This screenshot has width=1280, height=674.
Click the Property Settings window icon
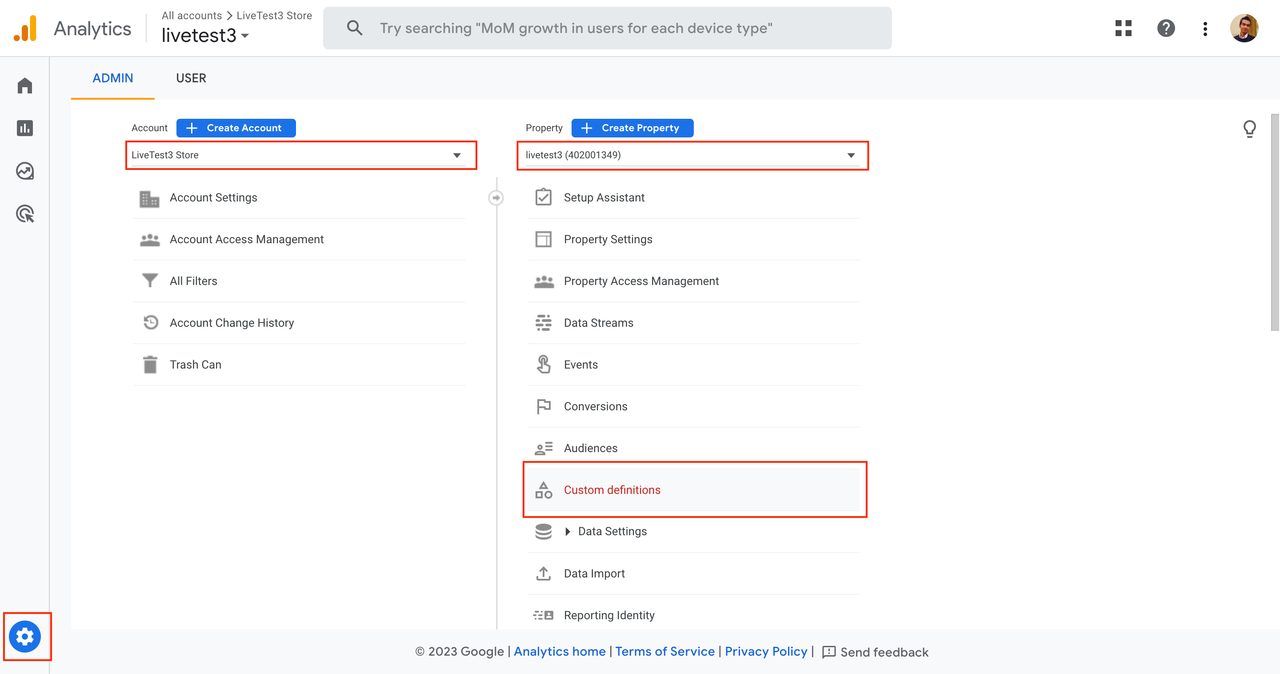tap(544, 240)
